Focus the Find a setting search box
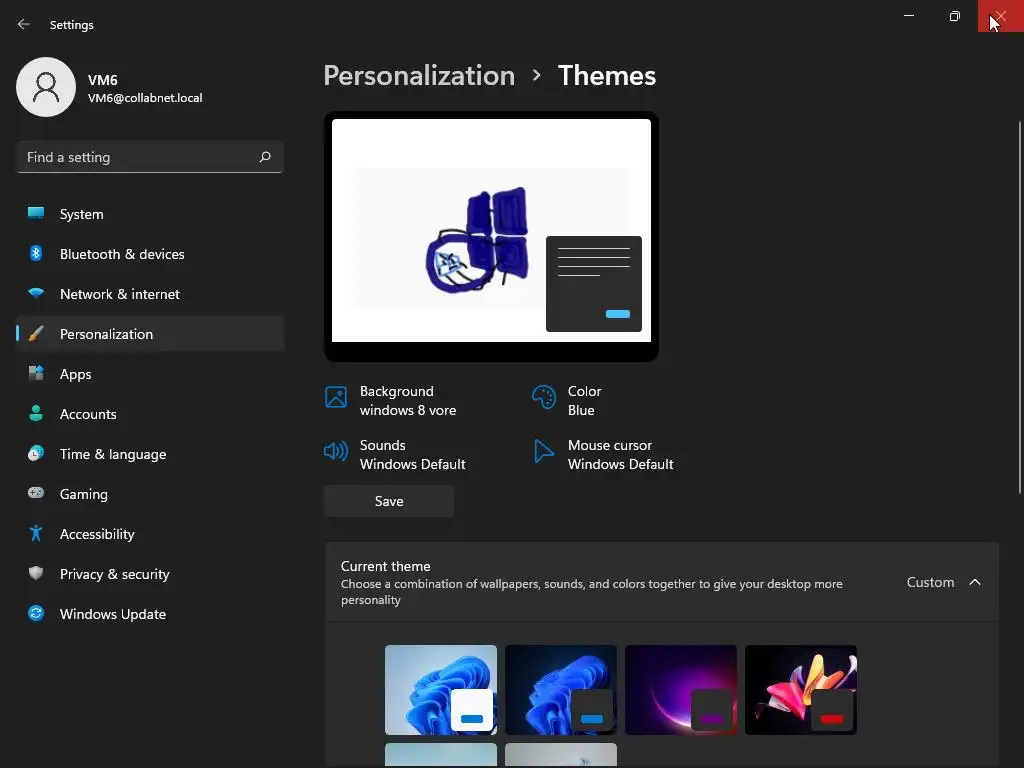Screen dimensions: 1024x768 [x=150, y=157]
